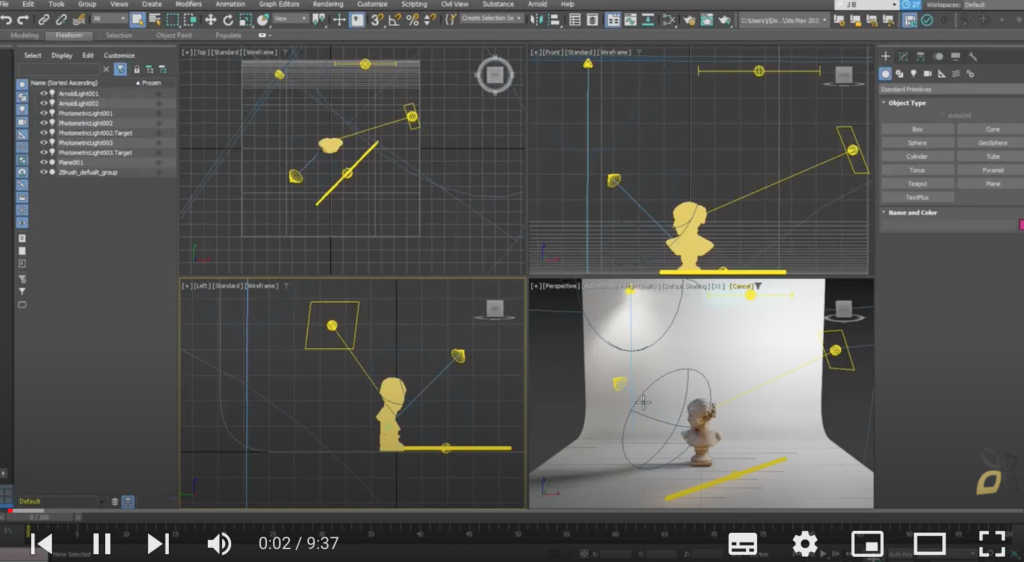Toggle the scene explorer filter funnel button
The width and height of the screenshot is (1024, 562).
pyautogui.click(x=121, y=69)
